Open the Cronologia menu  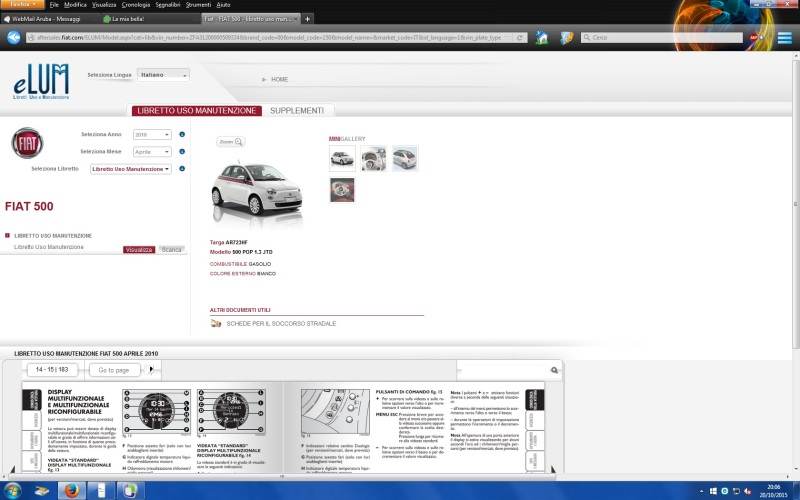[136, 5]
